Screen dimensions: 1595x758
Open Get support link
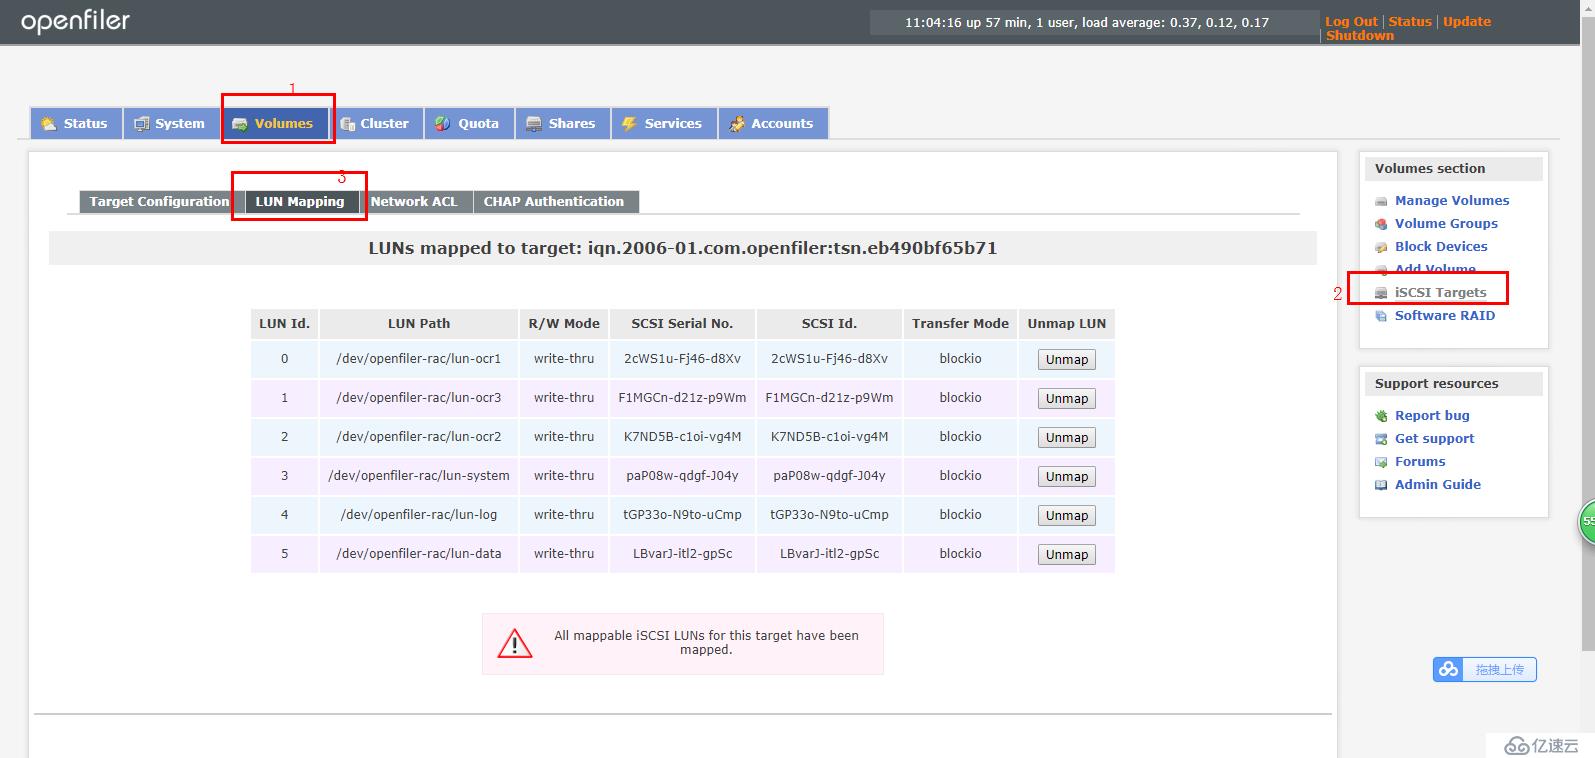[1434, 439]
